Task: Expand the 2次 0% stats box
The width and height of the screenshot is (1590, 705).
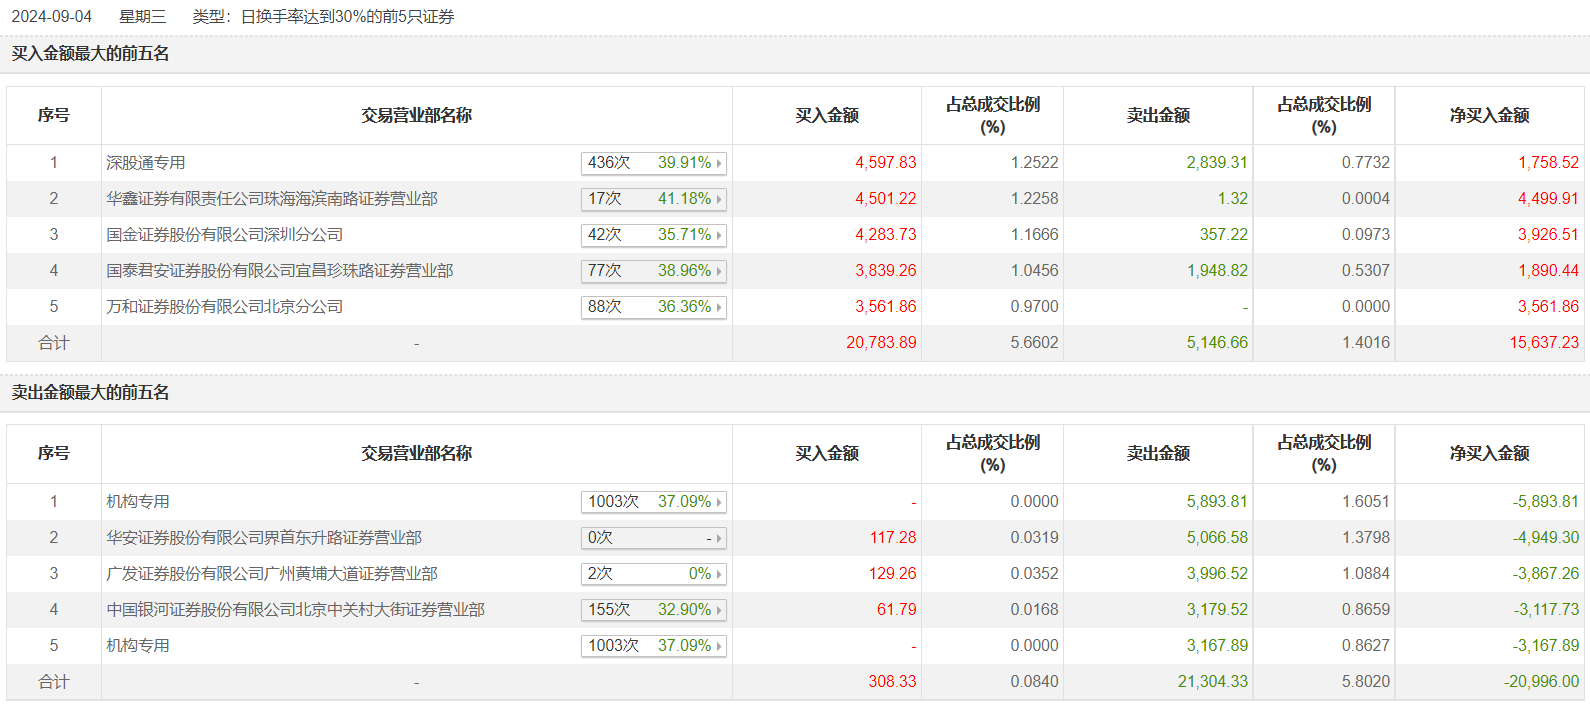Action: [x=653, y=574]
